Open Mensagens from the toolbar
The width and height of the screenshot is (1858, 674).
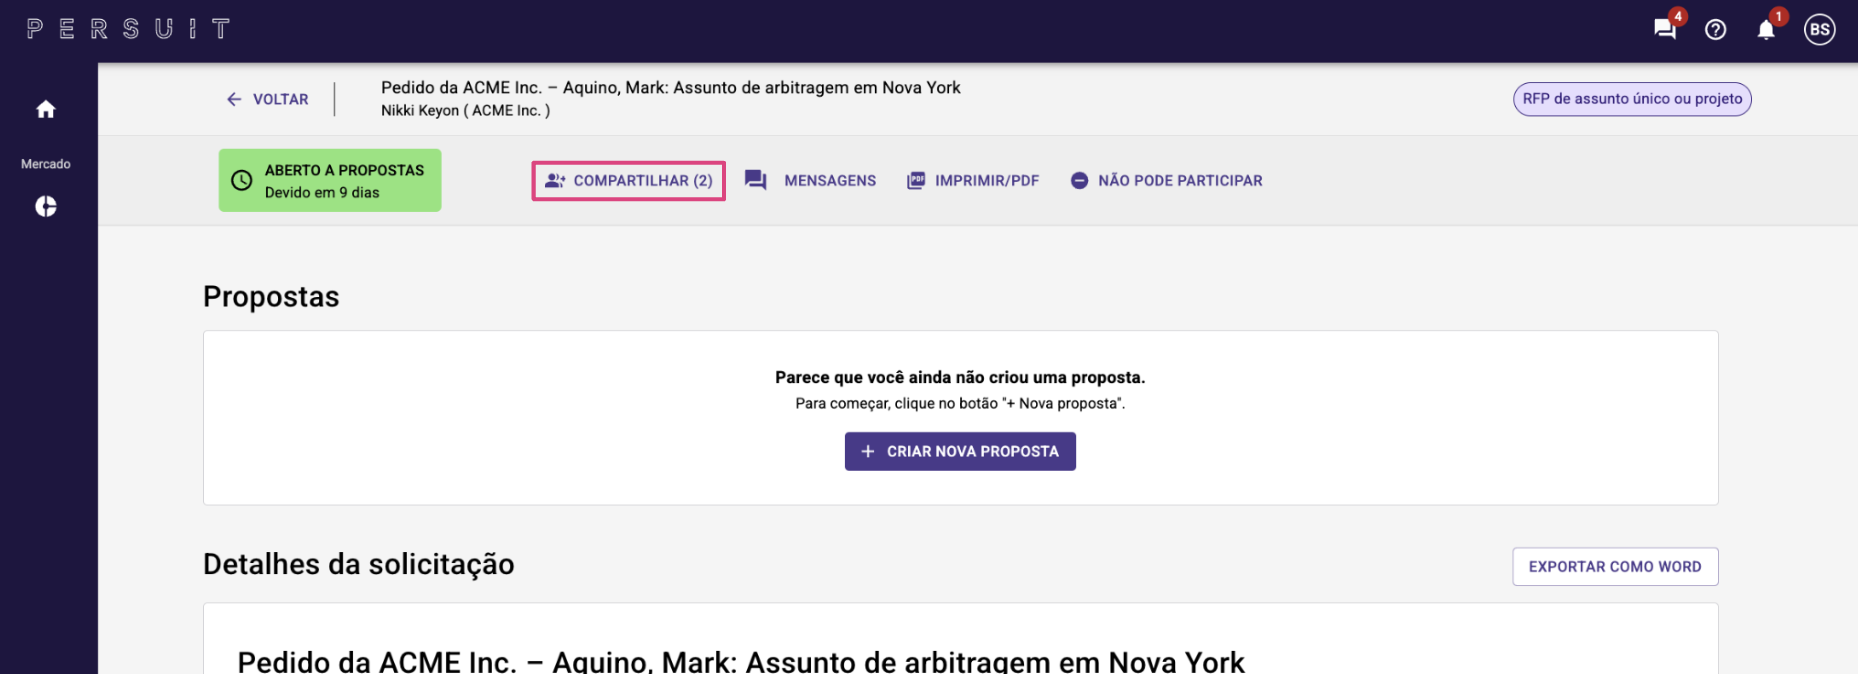811,181
